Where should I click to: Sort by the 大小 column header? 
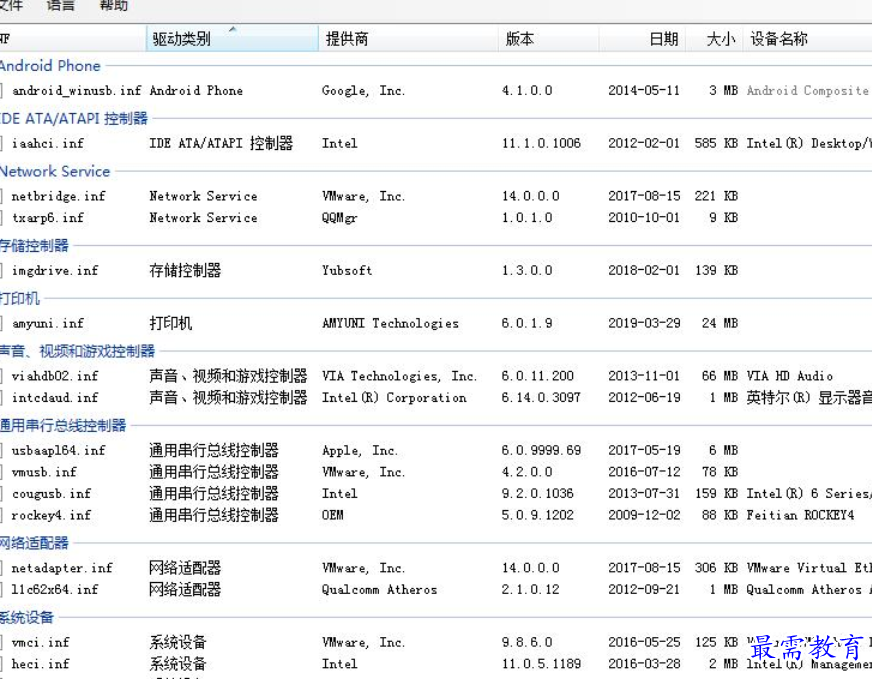point(714,38)
